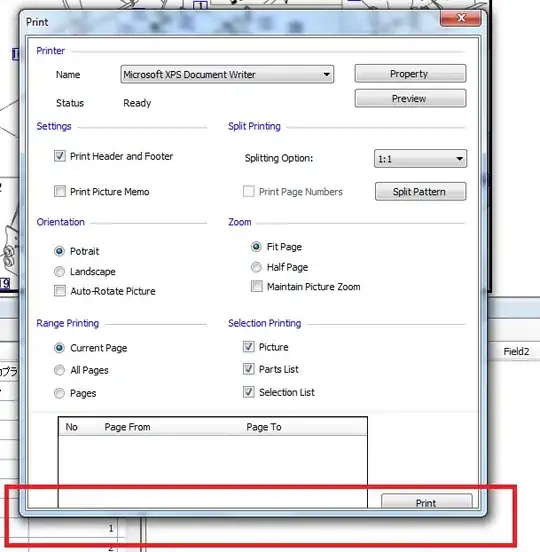The width and height of the screenshot is (540, 552).
Task: Uncheck Parts List checkbox
Action: point(249,369)
